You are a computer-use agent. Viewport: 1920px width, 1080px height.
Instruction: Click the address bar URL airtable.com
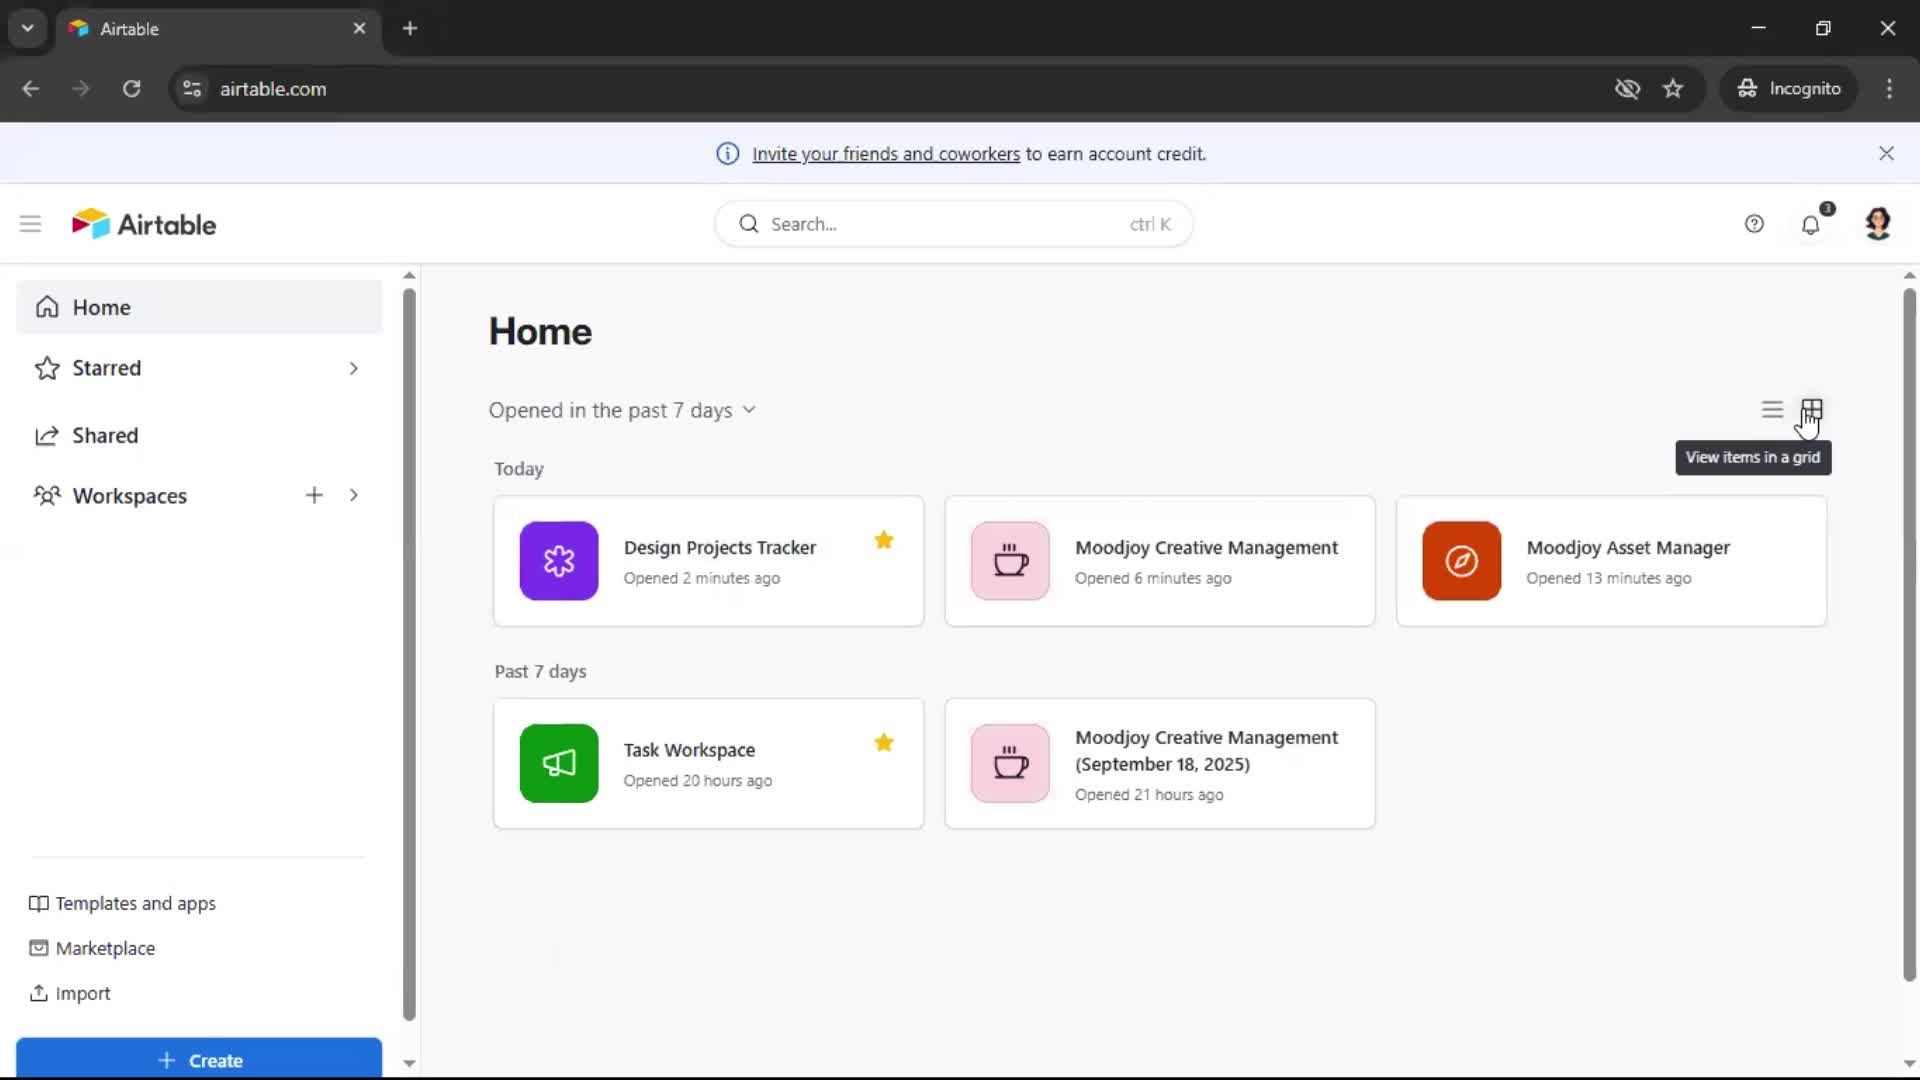[x=273, y=89]
